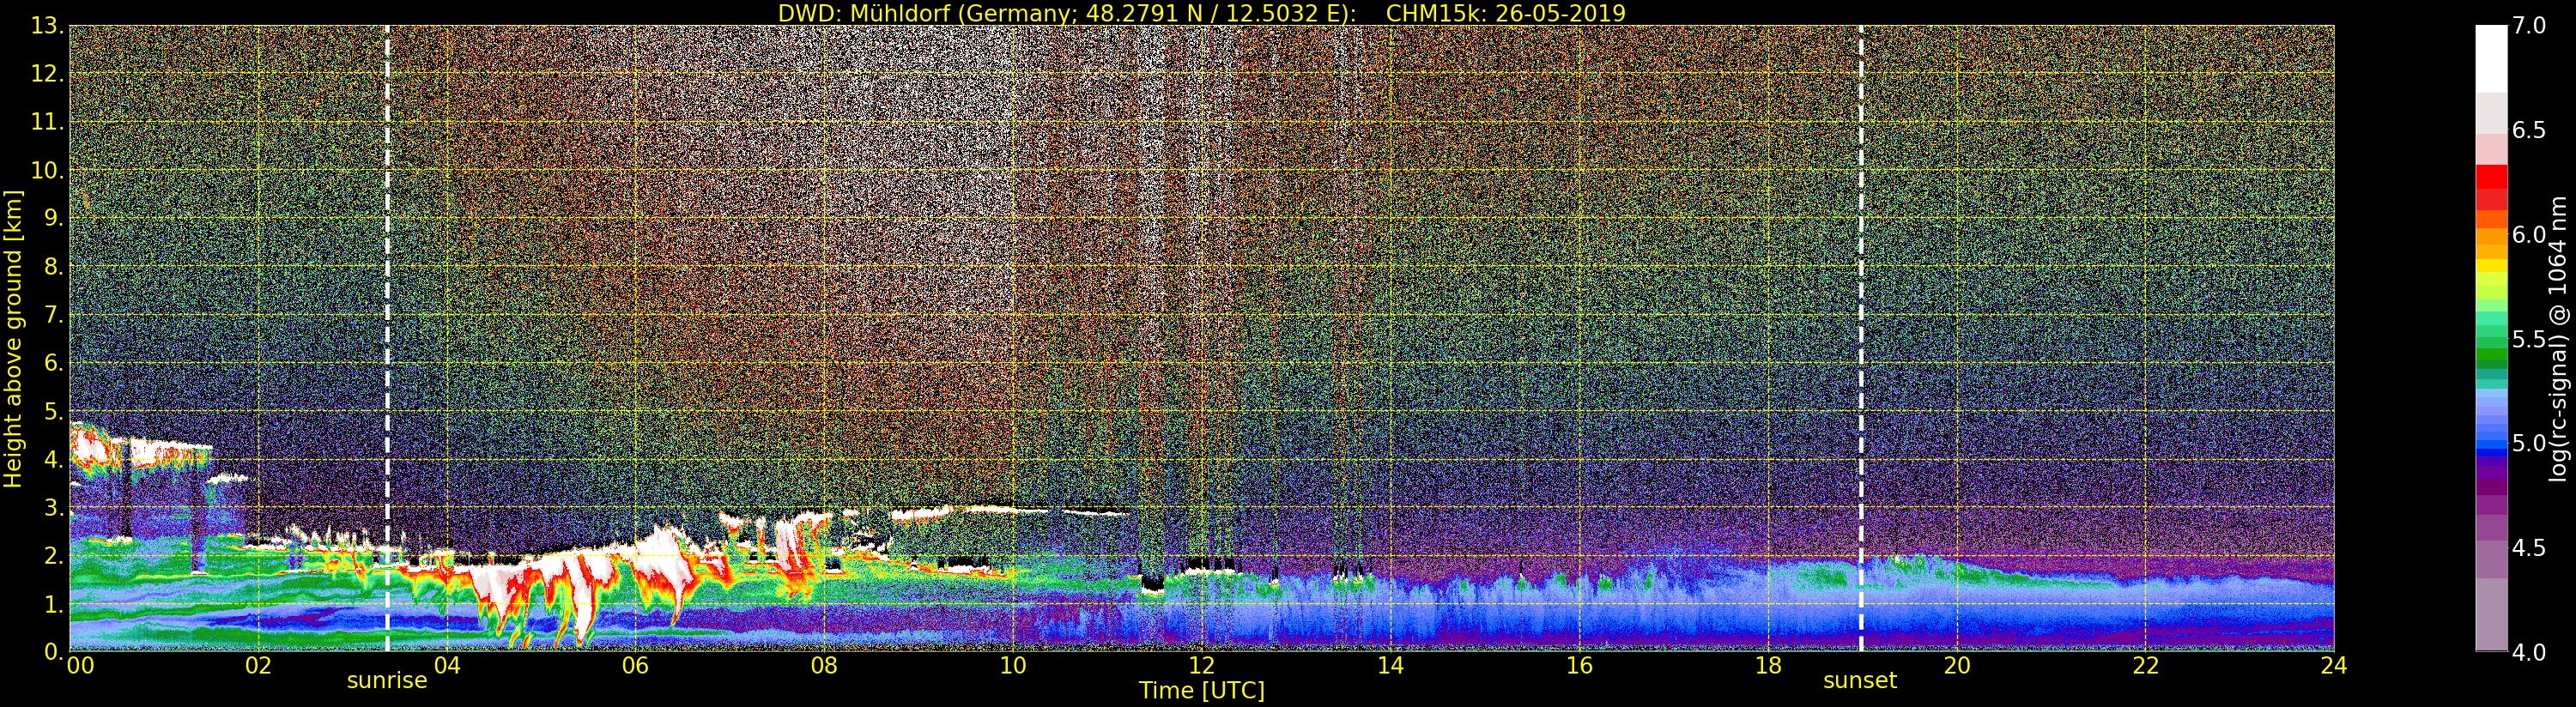The image size is (2576, 707).
Task: Click the colorbar tick value 6.5
Action: pos(2529,130)
